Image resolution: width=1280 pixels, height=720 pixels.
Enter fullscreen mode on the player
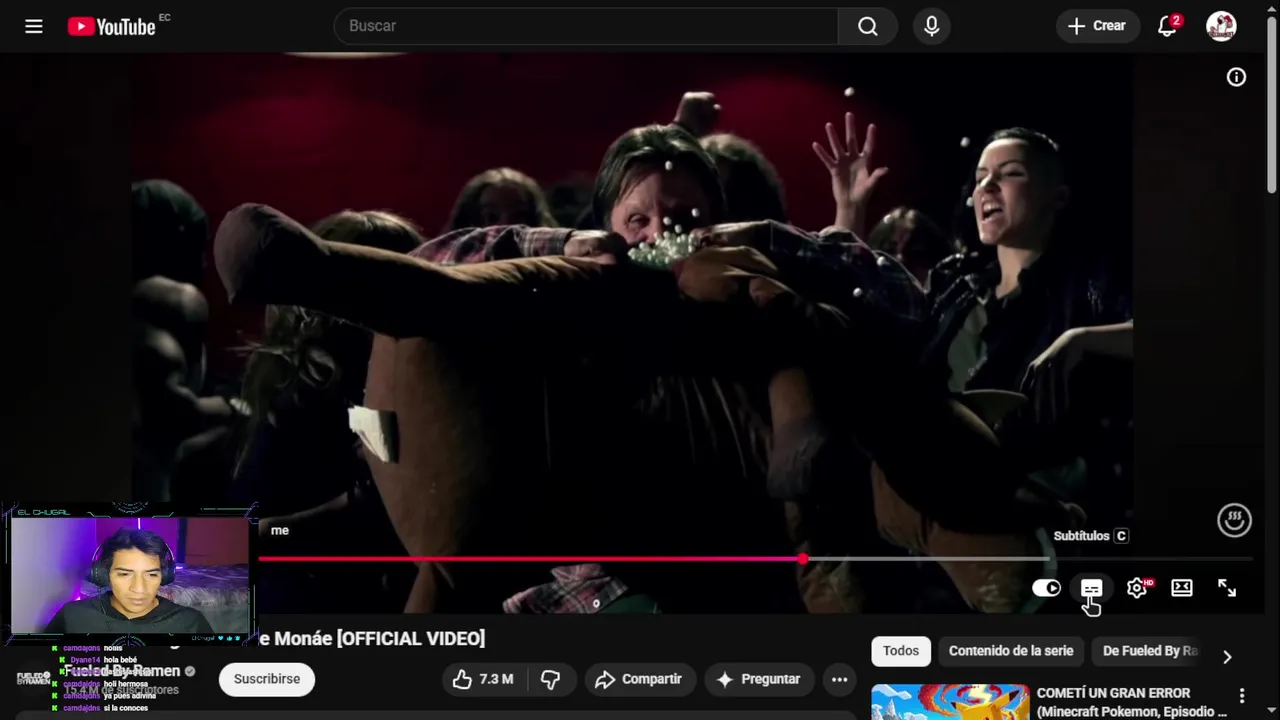click(x=1227, y=588)
